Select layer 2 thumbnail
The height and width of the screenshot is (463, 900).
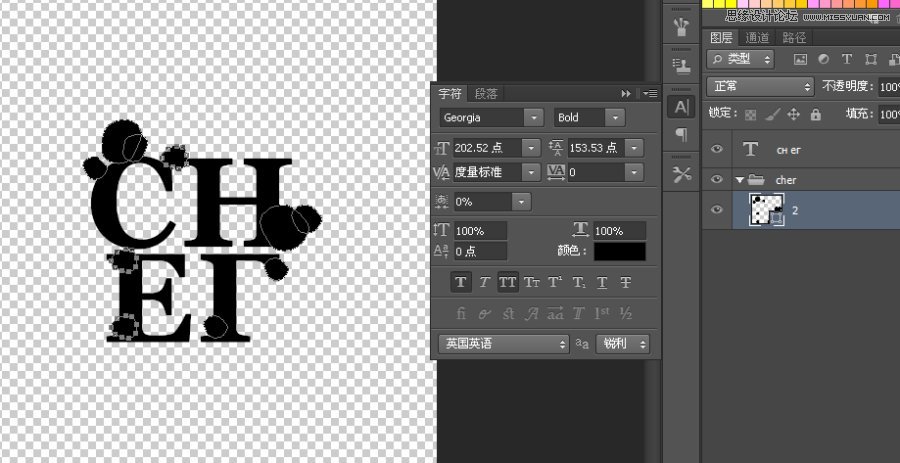pyautogui.click(x=766, y=210)
